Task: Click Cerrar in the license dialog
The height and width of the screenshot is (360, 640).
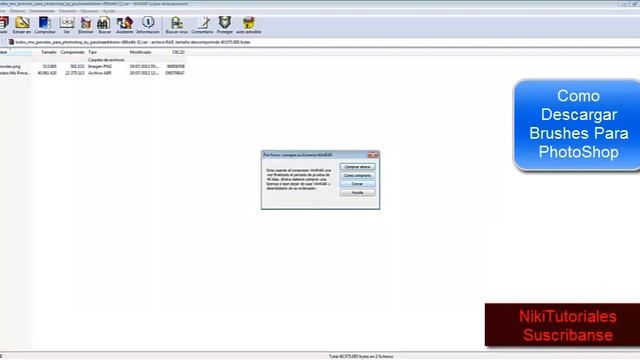Action: pos(357,184)
